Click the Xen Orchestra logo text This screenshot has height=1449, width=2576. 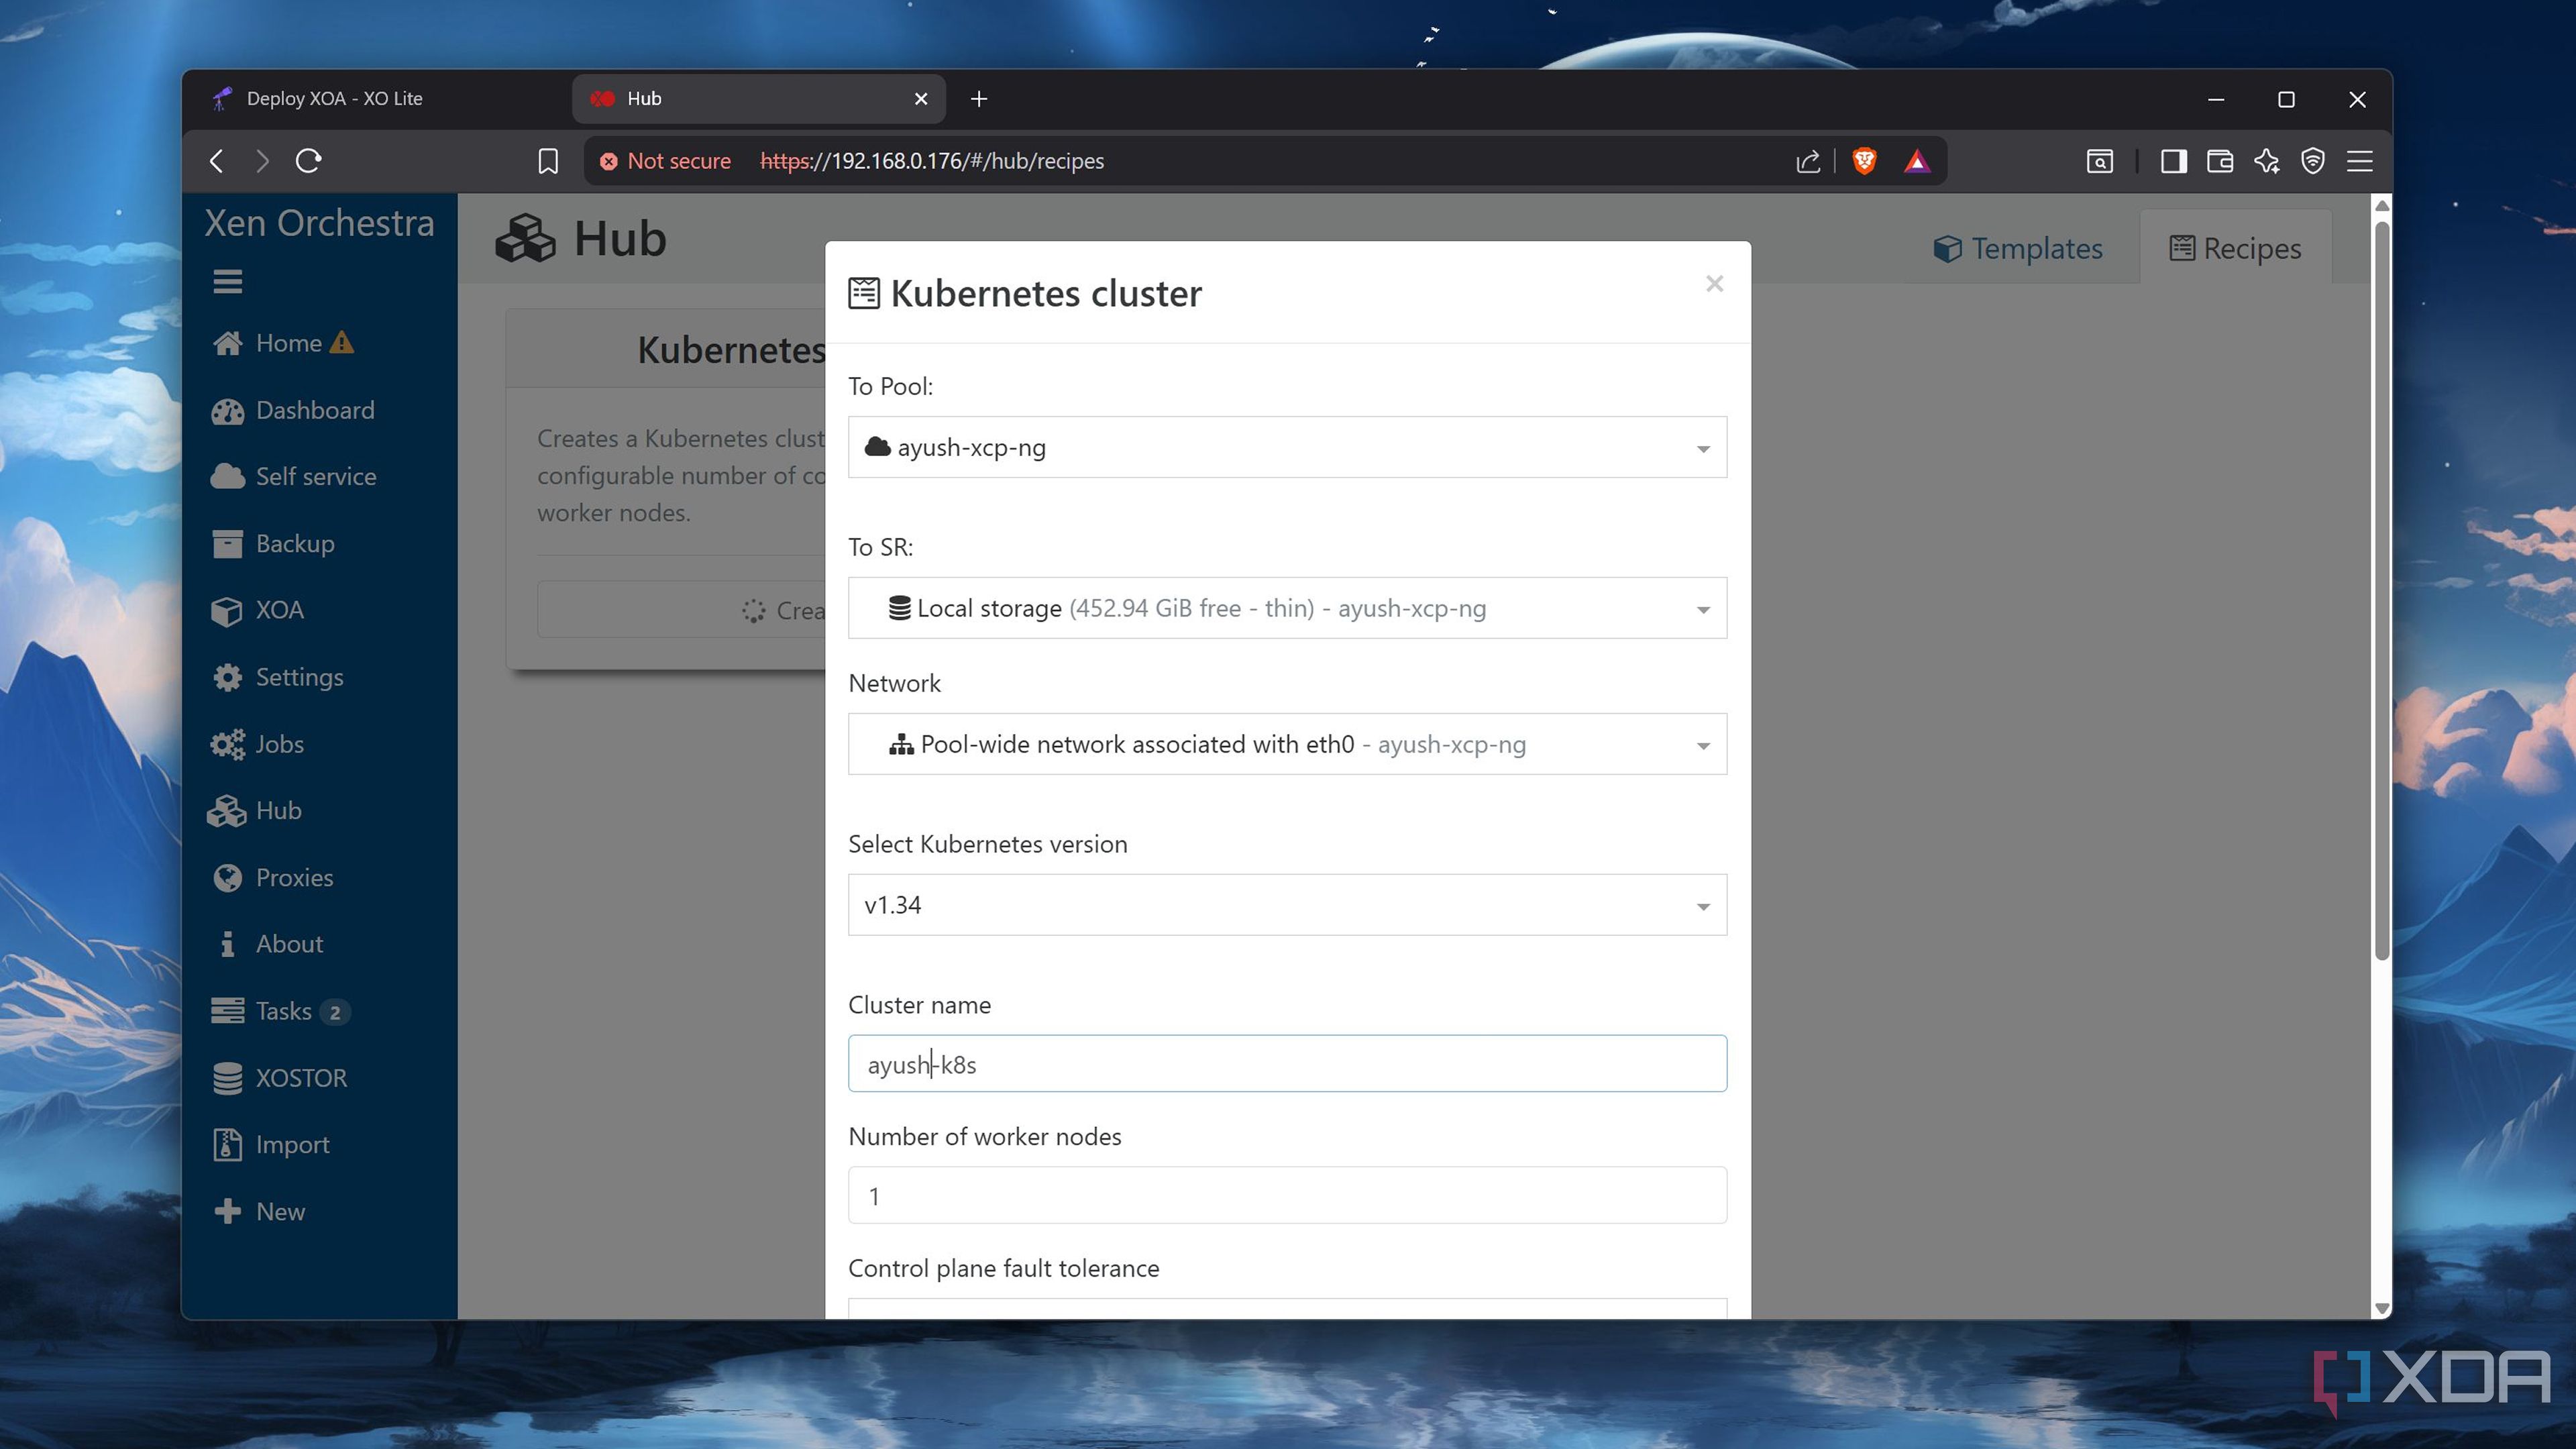319,223
